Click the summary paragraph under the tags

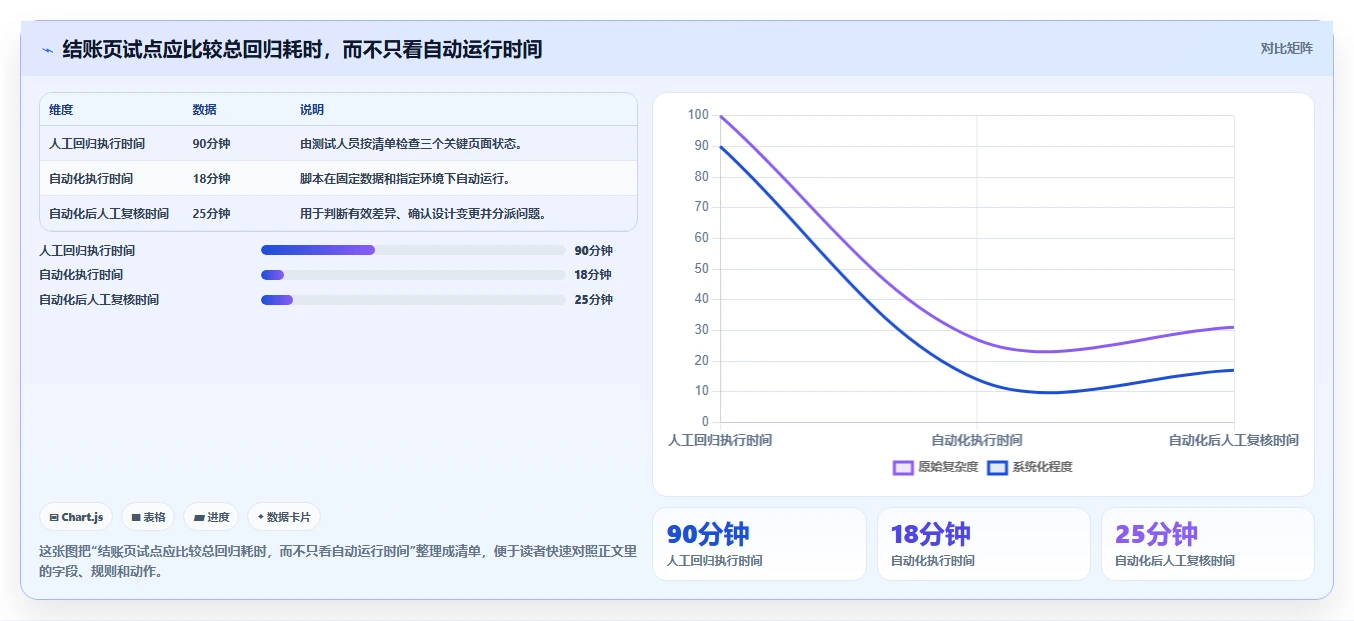coord(338,561)
